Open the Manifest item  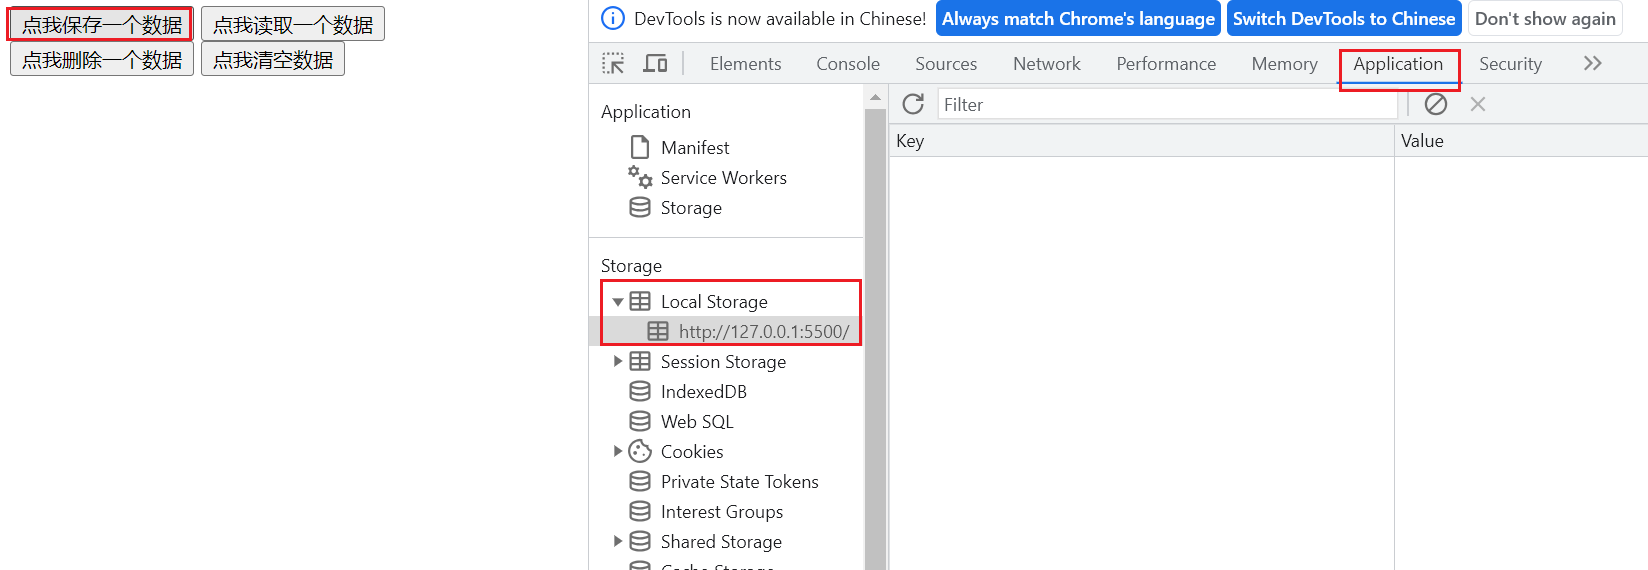(x=694, y=148)
